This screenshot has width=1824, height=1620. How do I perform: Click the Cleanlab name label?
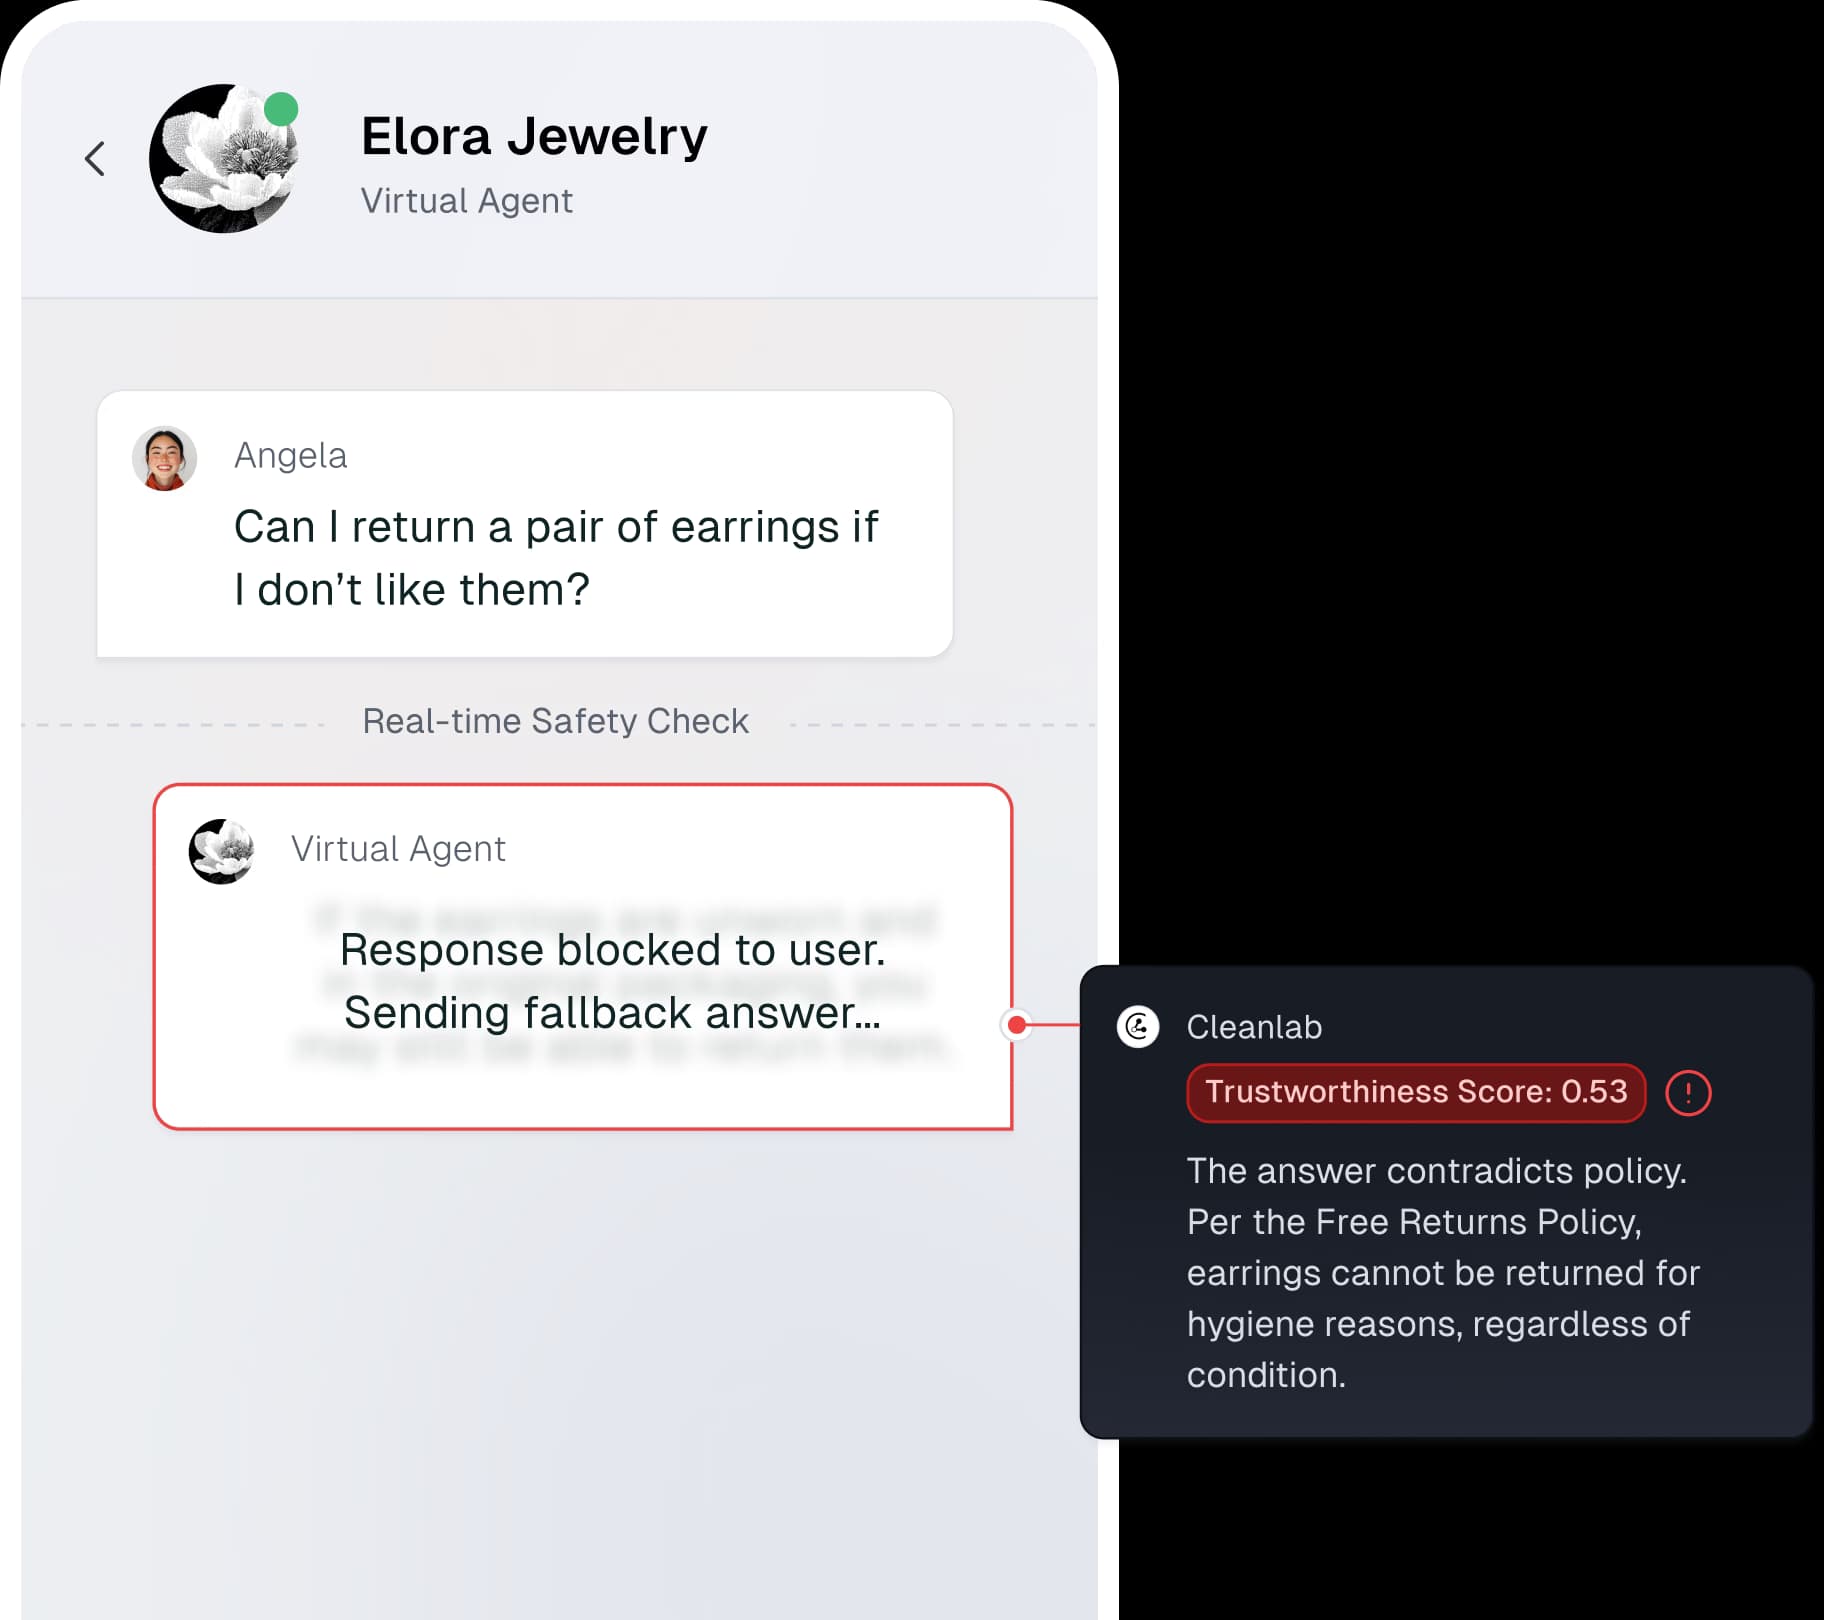click(1254, 1027)
